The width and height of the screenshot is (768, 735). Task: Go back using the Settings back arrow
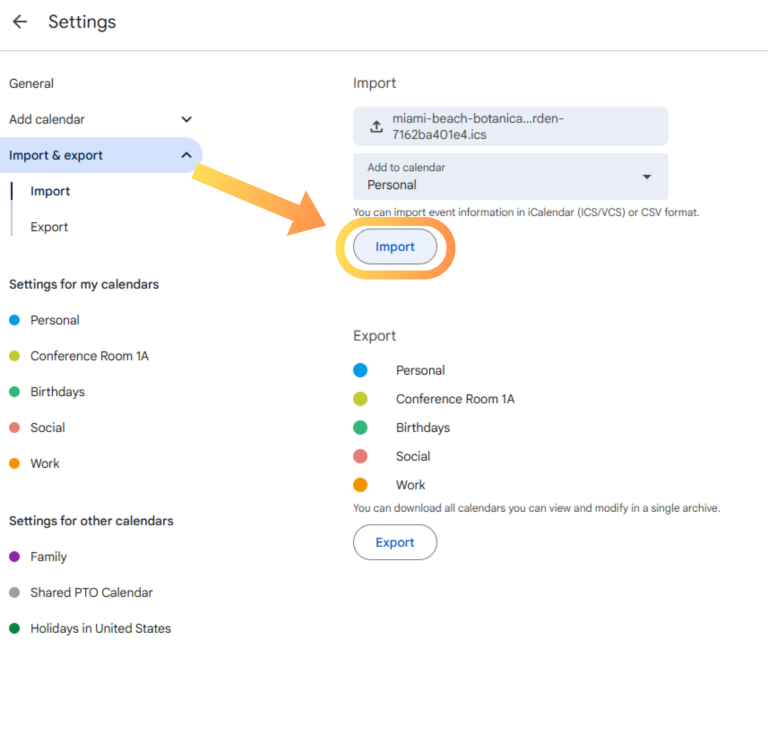point(20,22)
